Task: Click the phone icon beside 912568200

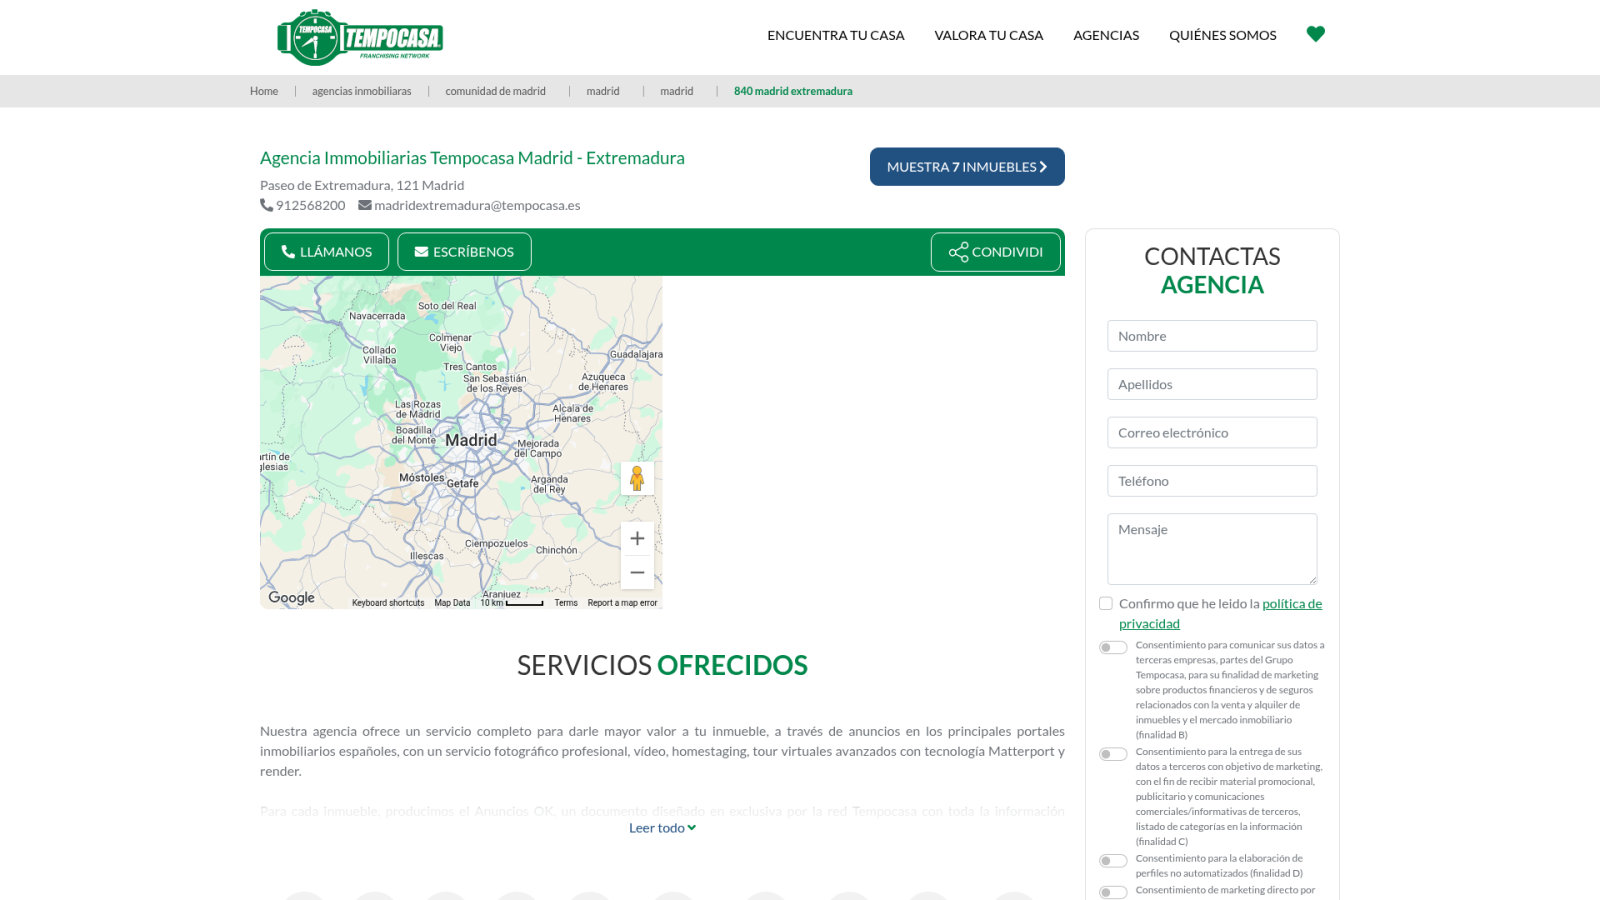Action: click(x=266, y=205)
